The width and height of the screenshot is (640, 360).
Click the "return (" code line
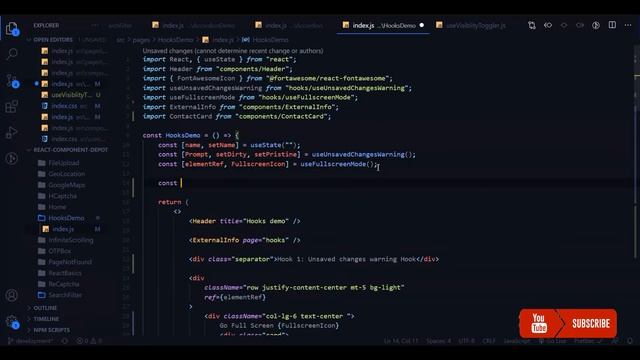(173, 202)
